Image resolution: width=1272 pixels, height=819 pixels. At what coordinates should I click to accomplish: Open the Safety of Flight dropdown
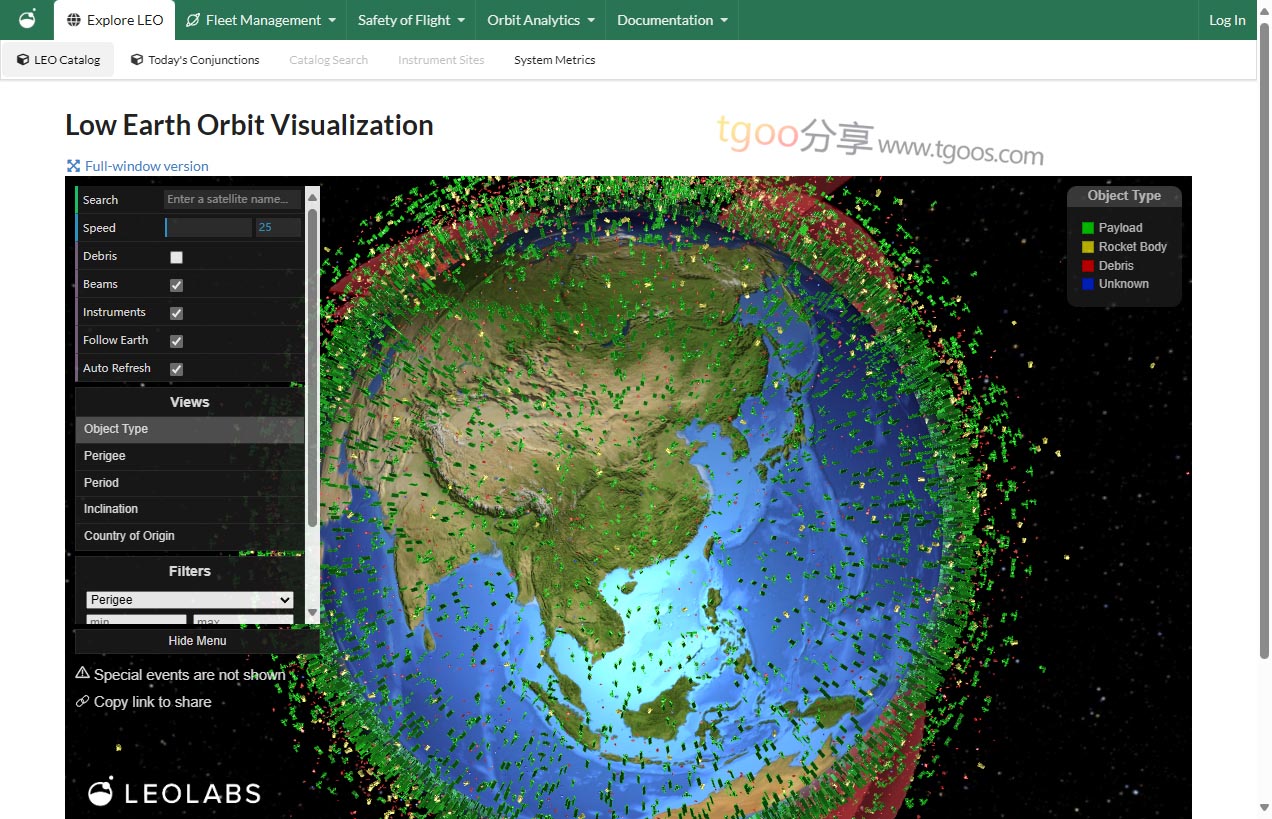[411, 20]
